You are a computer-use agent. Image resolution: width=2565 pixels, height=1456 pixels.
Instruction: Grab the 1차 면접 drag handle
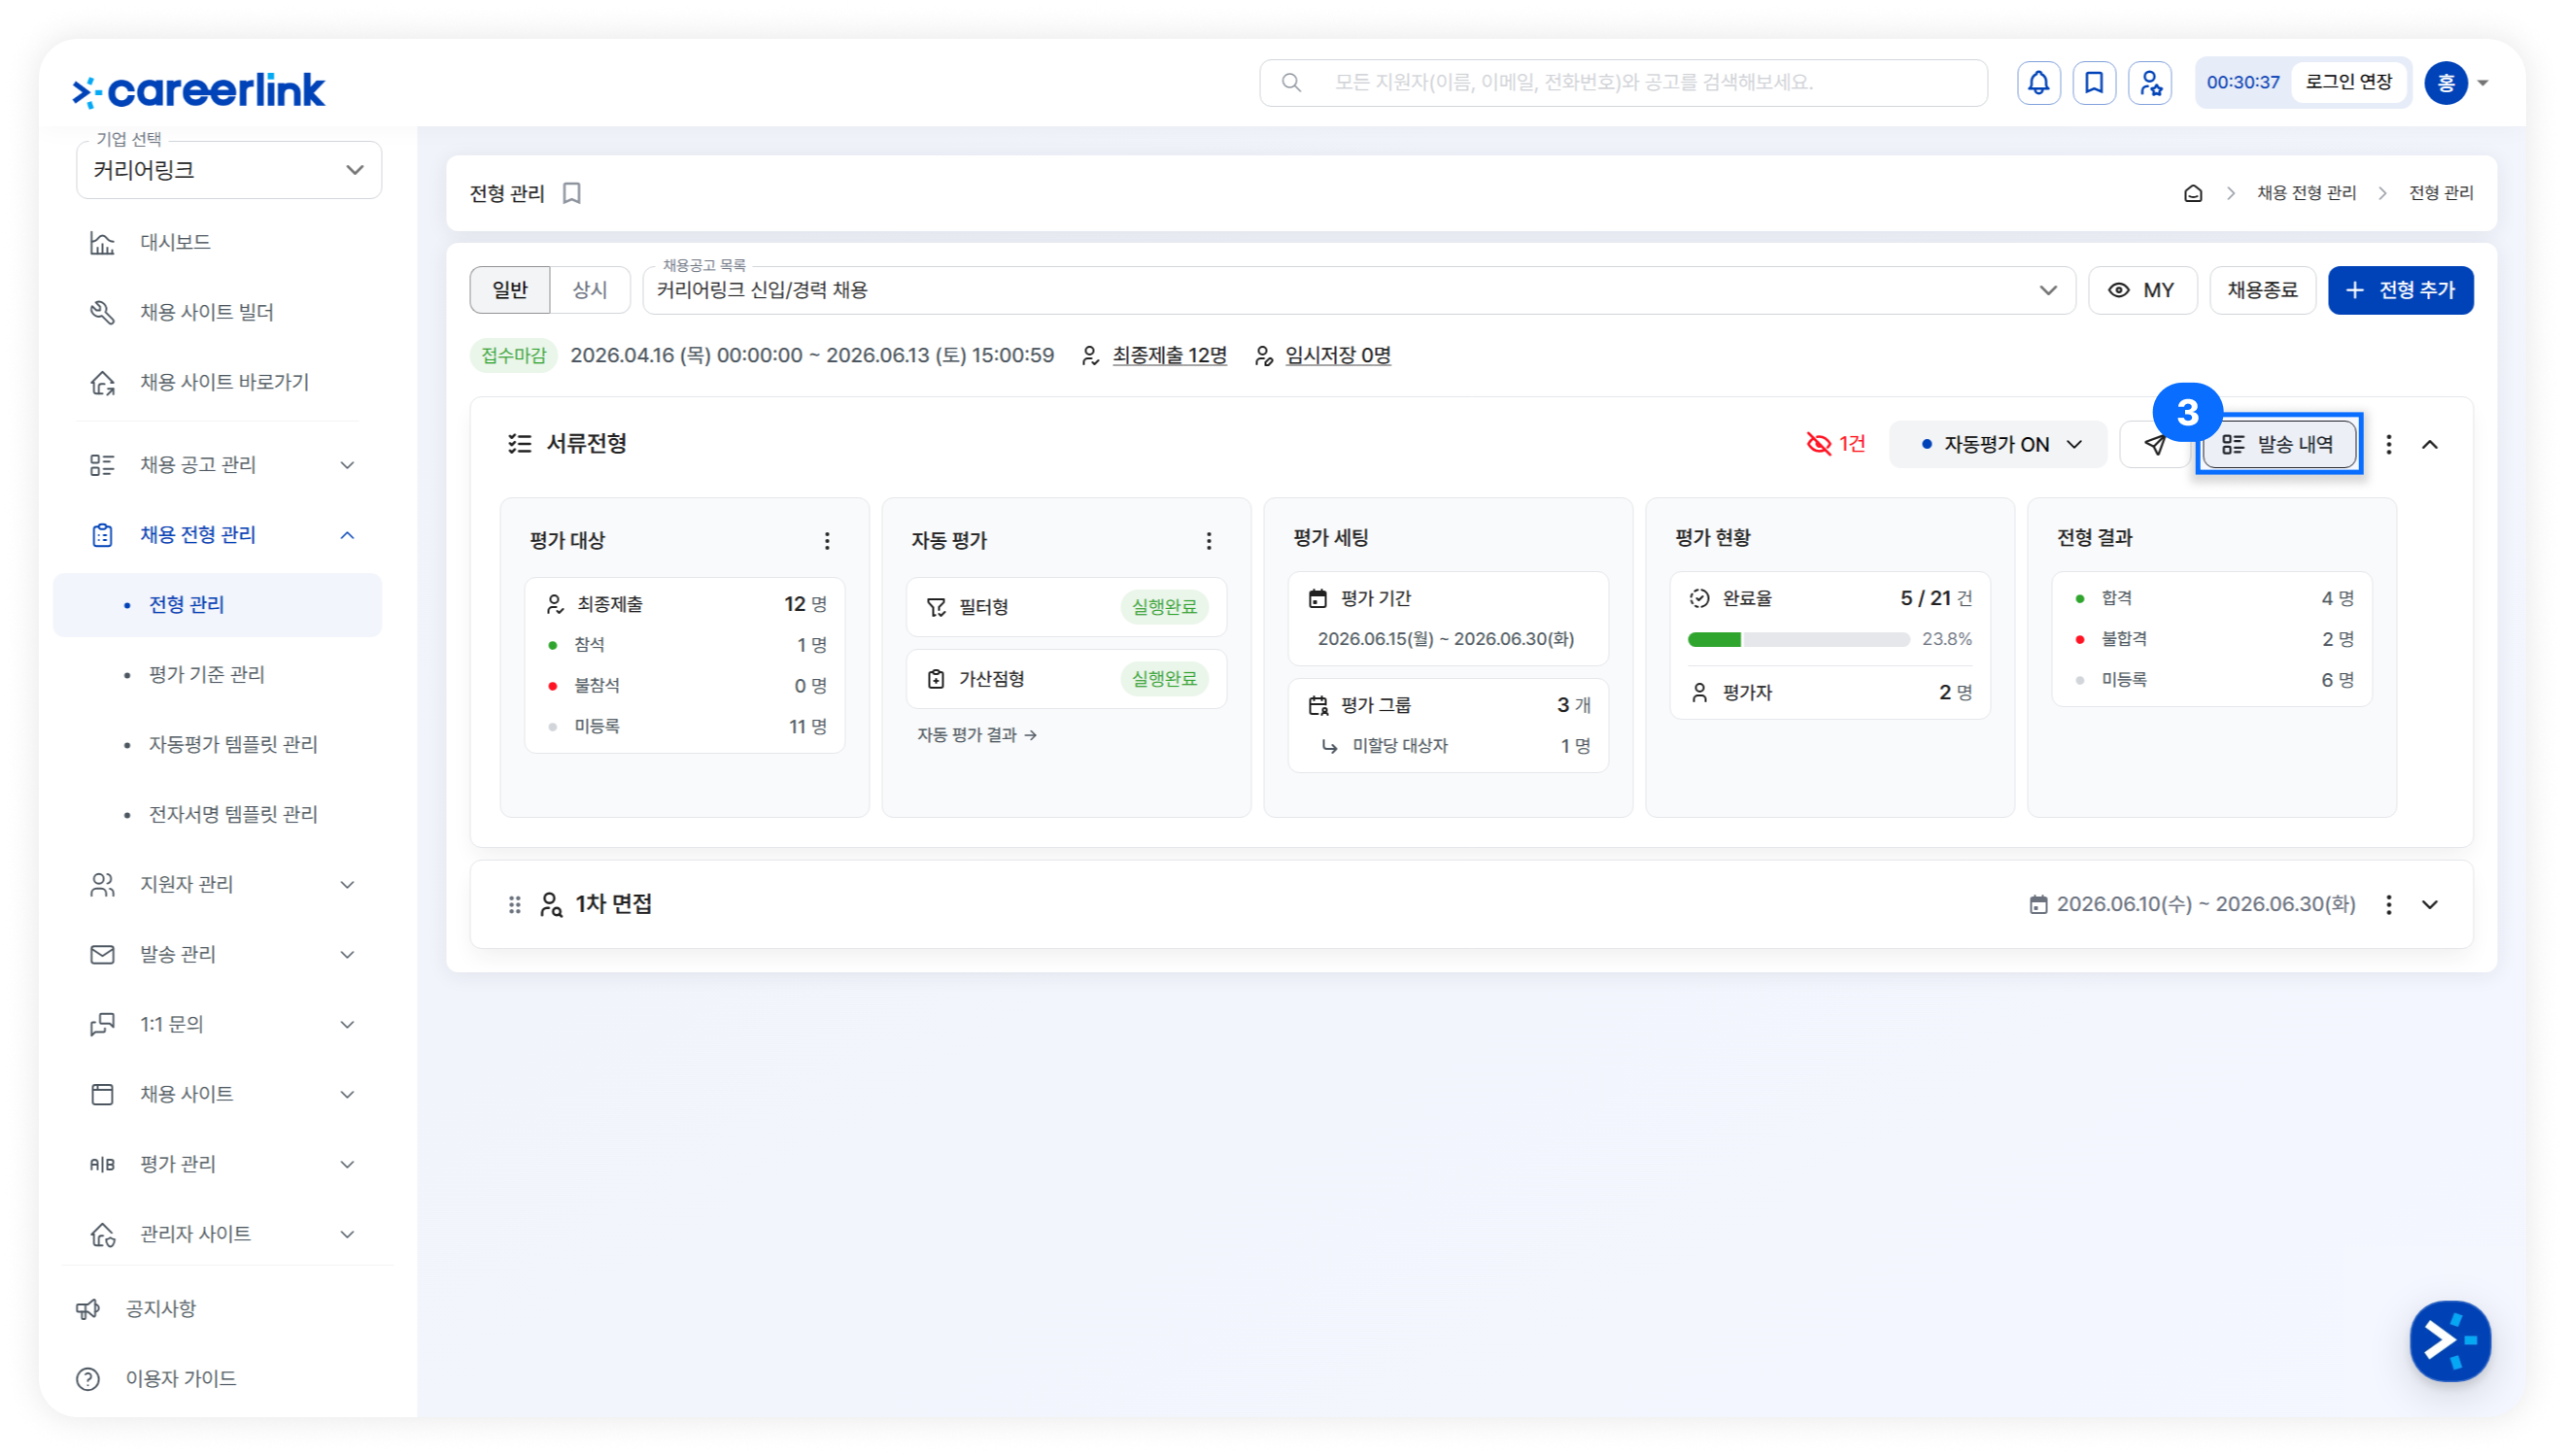(514, 905)
